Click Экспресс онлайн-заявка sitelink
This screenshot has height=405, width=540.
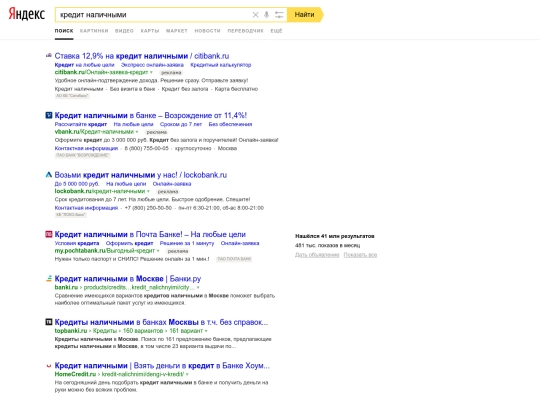point(152,65)
